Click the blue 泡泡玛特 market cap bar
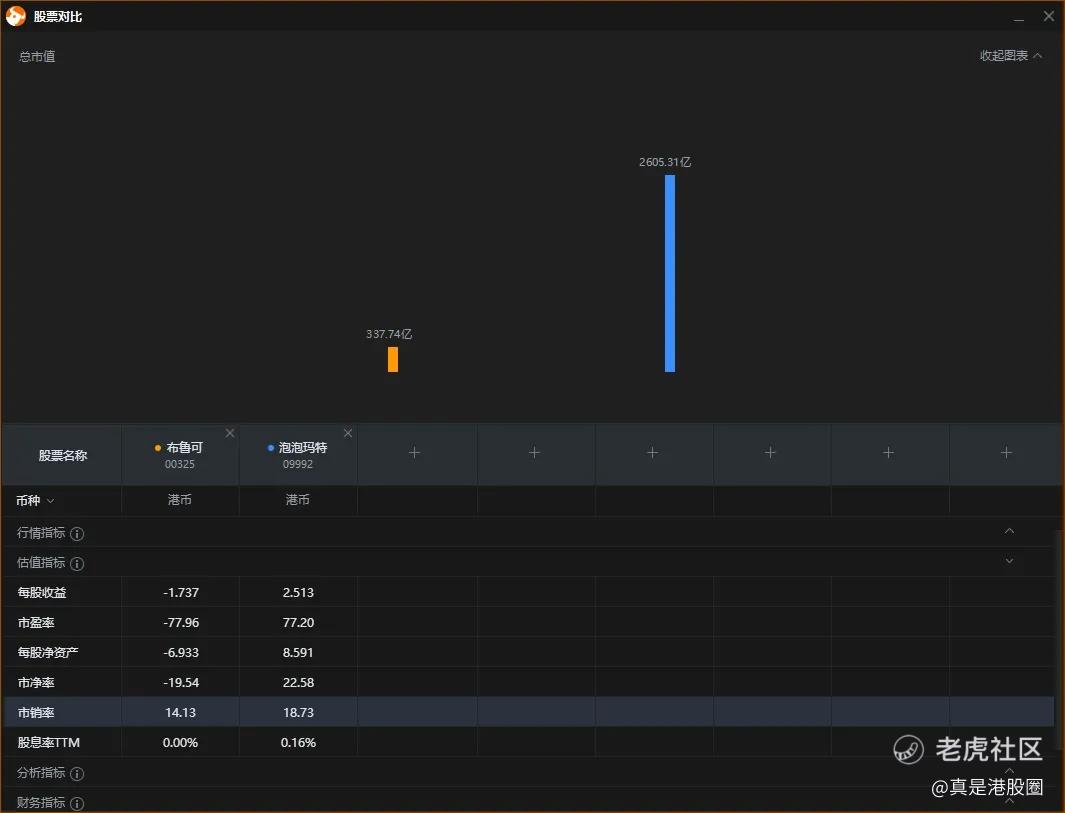1065x813 pixels. tap(670, 273)
